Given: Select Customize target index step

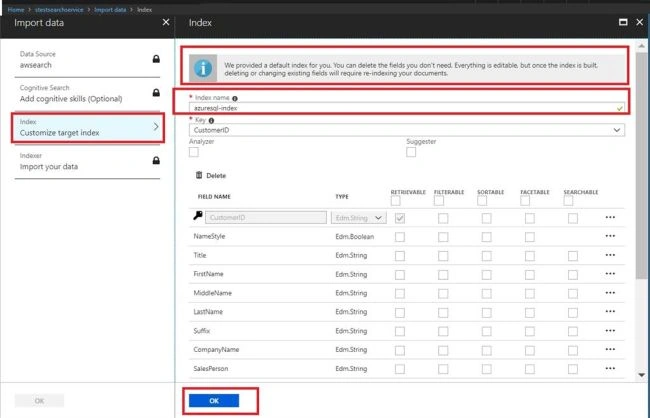Looking at the screenshot, I should point(87,128).
